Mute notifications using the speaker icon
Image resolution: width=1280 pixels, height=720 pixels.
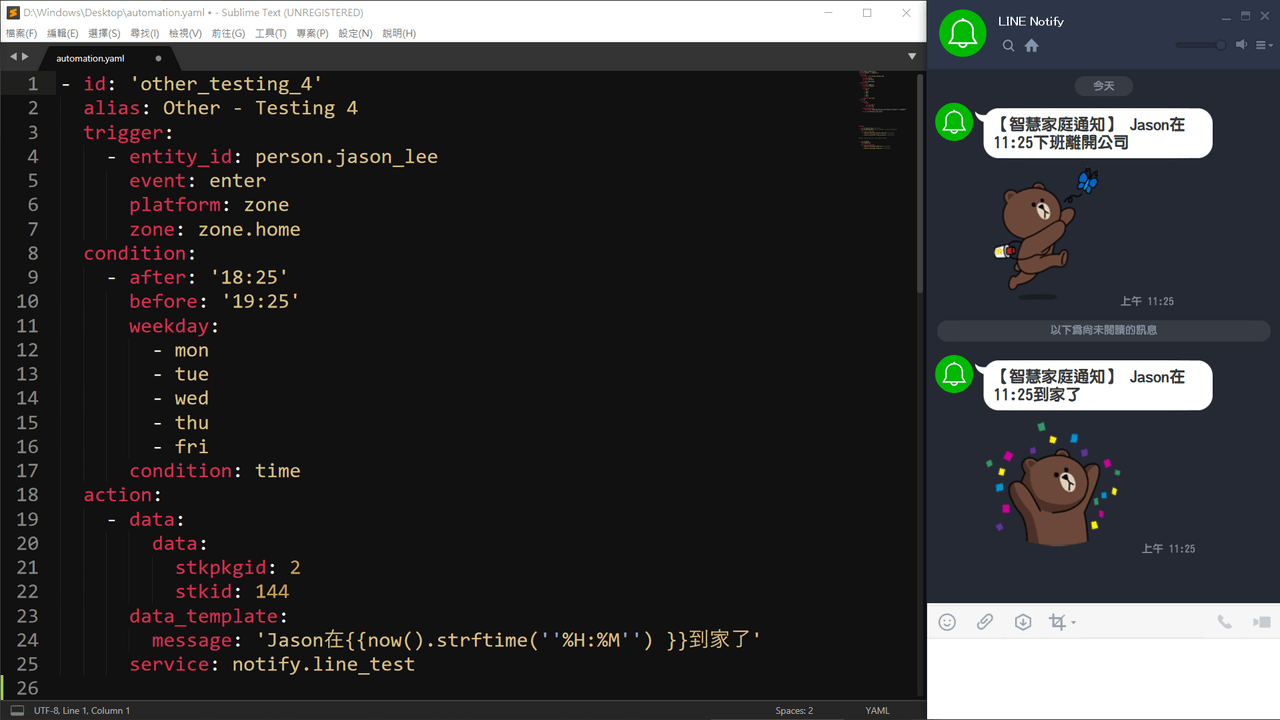click(1241, 45)
